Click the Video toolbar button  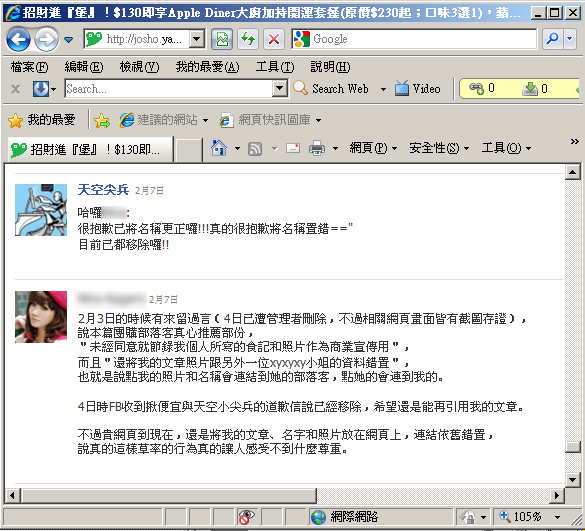coord(418,89)
